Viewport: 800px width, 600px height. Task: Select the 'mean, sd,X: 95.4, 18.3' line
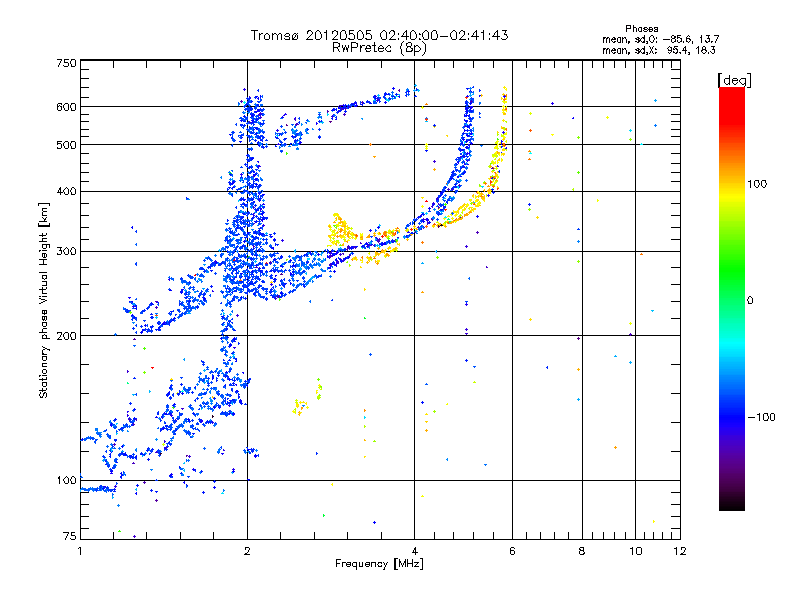[659, 50]
